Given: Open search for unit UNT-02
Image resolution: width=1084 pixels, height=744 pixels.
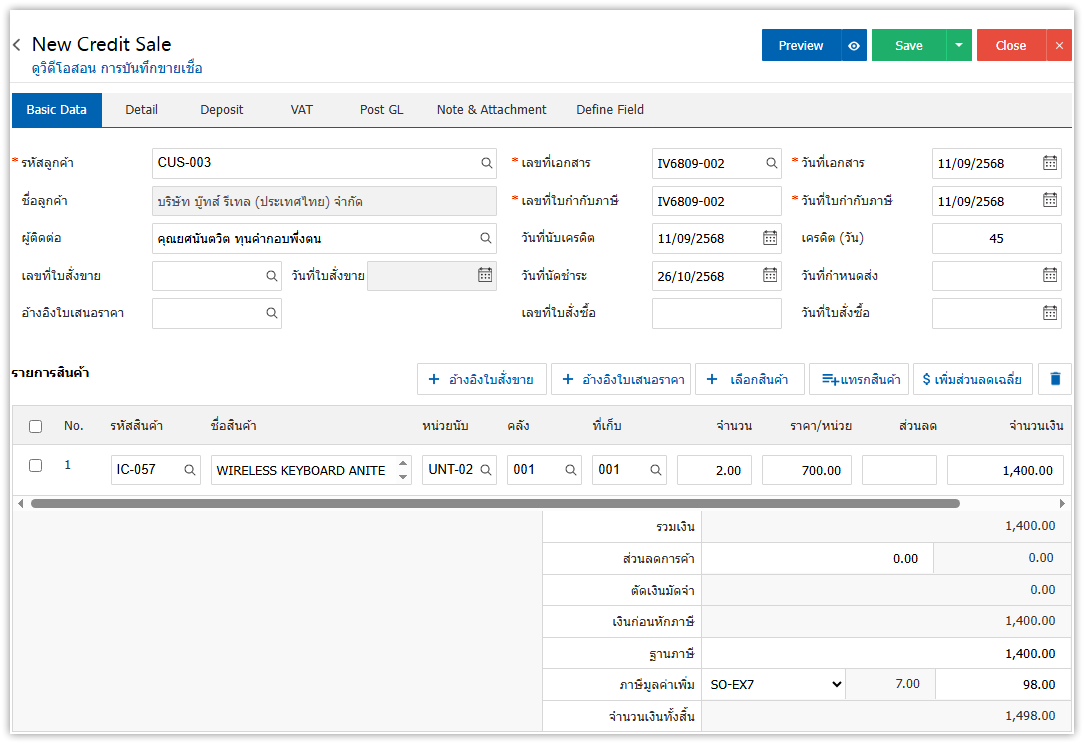Looking at the screenshot, I should 485,470.
